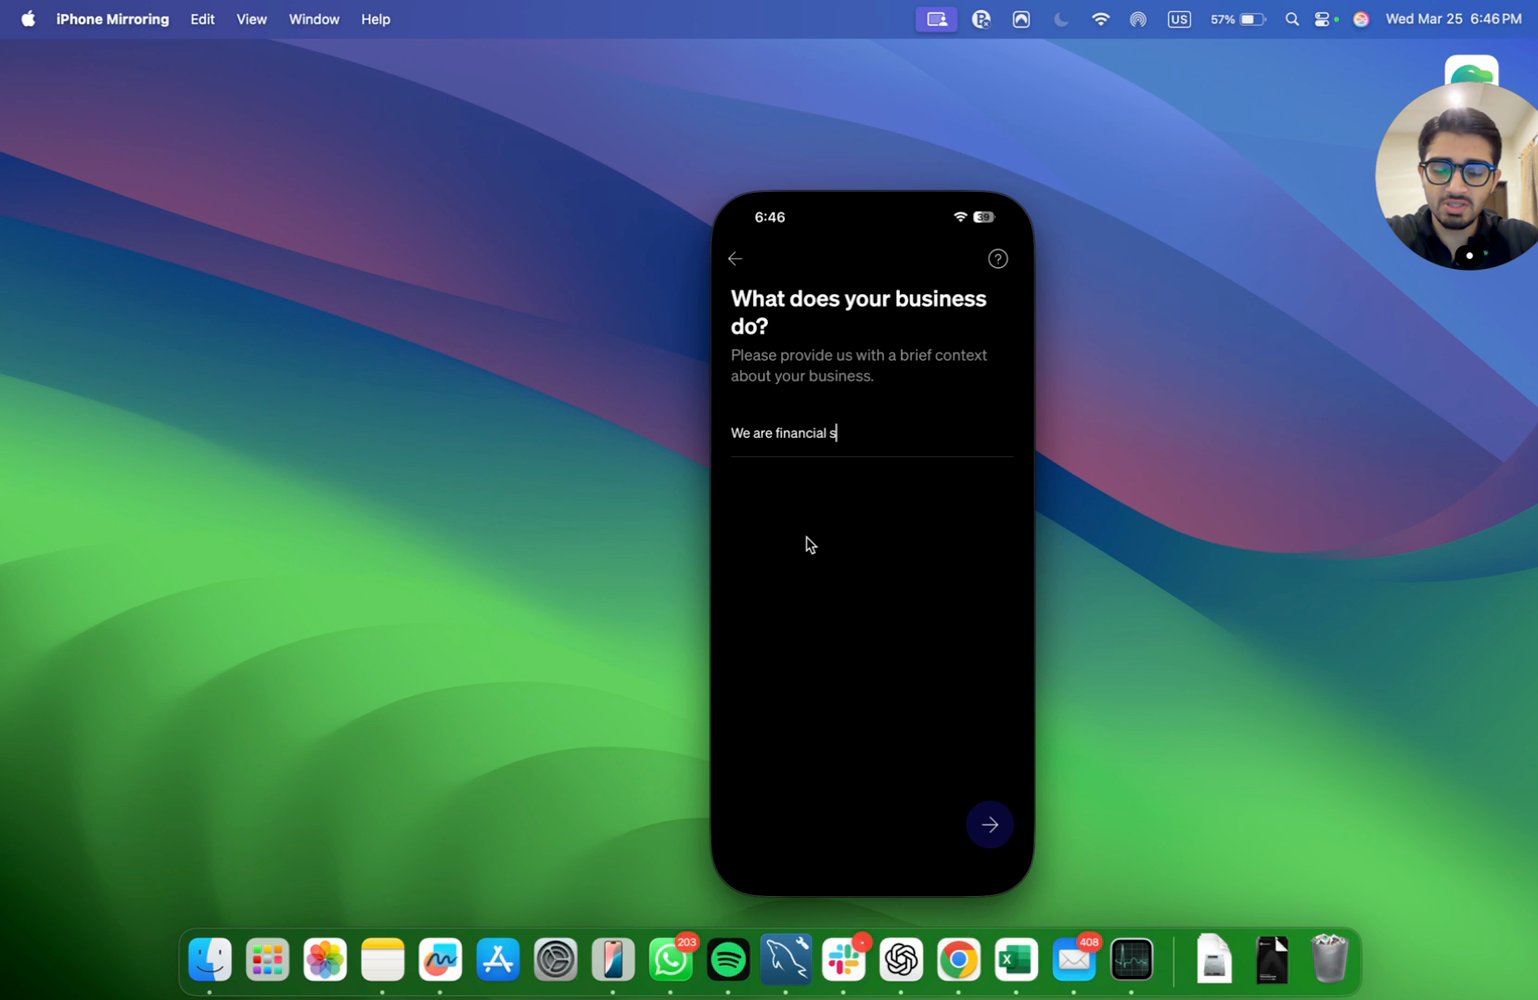Viewport: 1538px width, 1000px height.
Task: Open the Edit menu
Action: pyautogui.click(x=203, y=19)
